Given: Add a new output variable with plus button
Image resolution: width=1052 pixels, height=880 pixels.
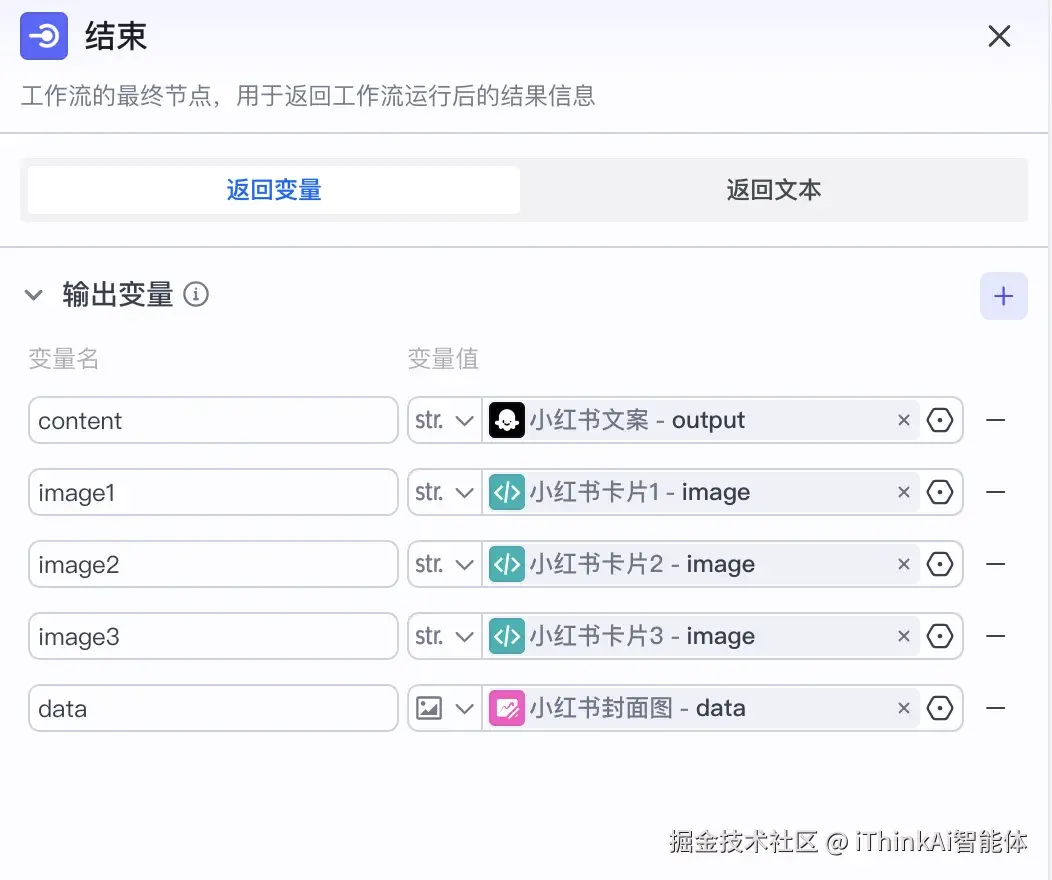Looking at the screenshot, I should (1003, 295).
